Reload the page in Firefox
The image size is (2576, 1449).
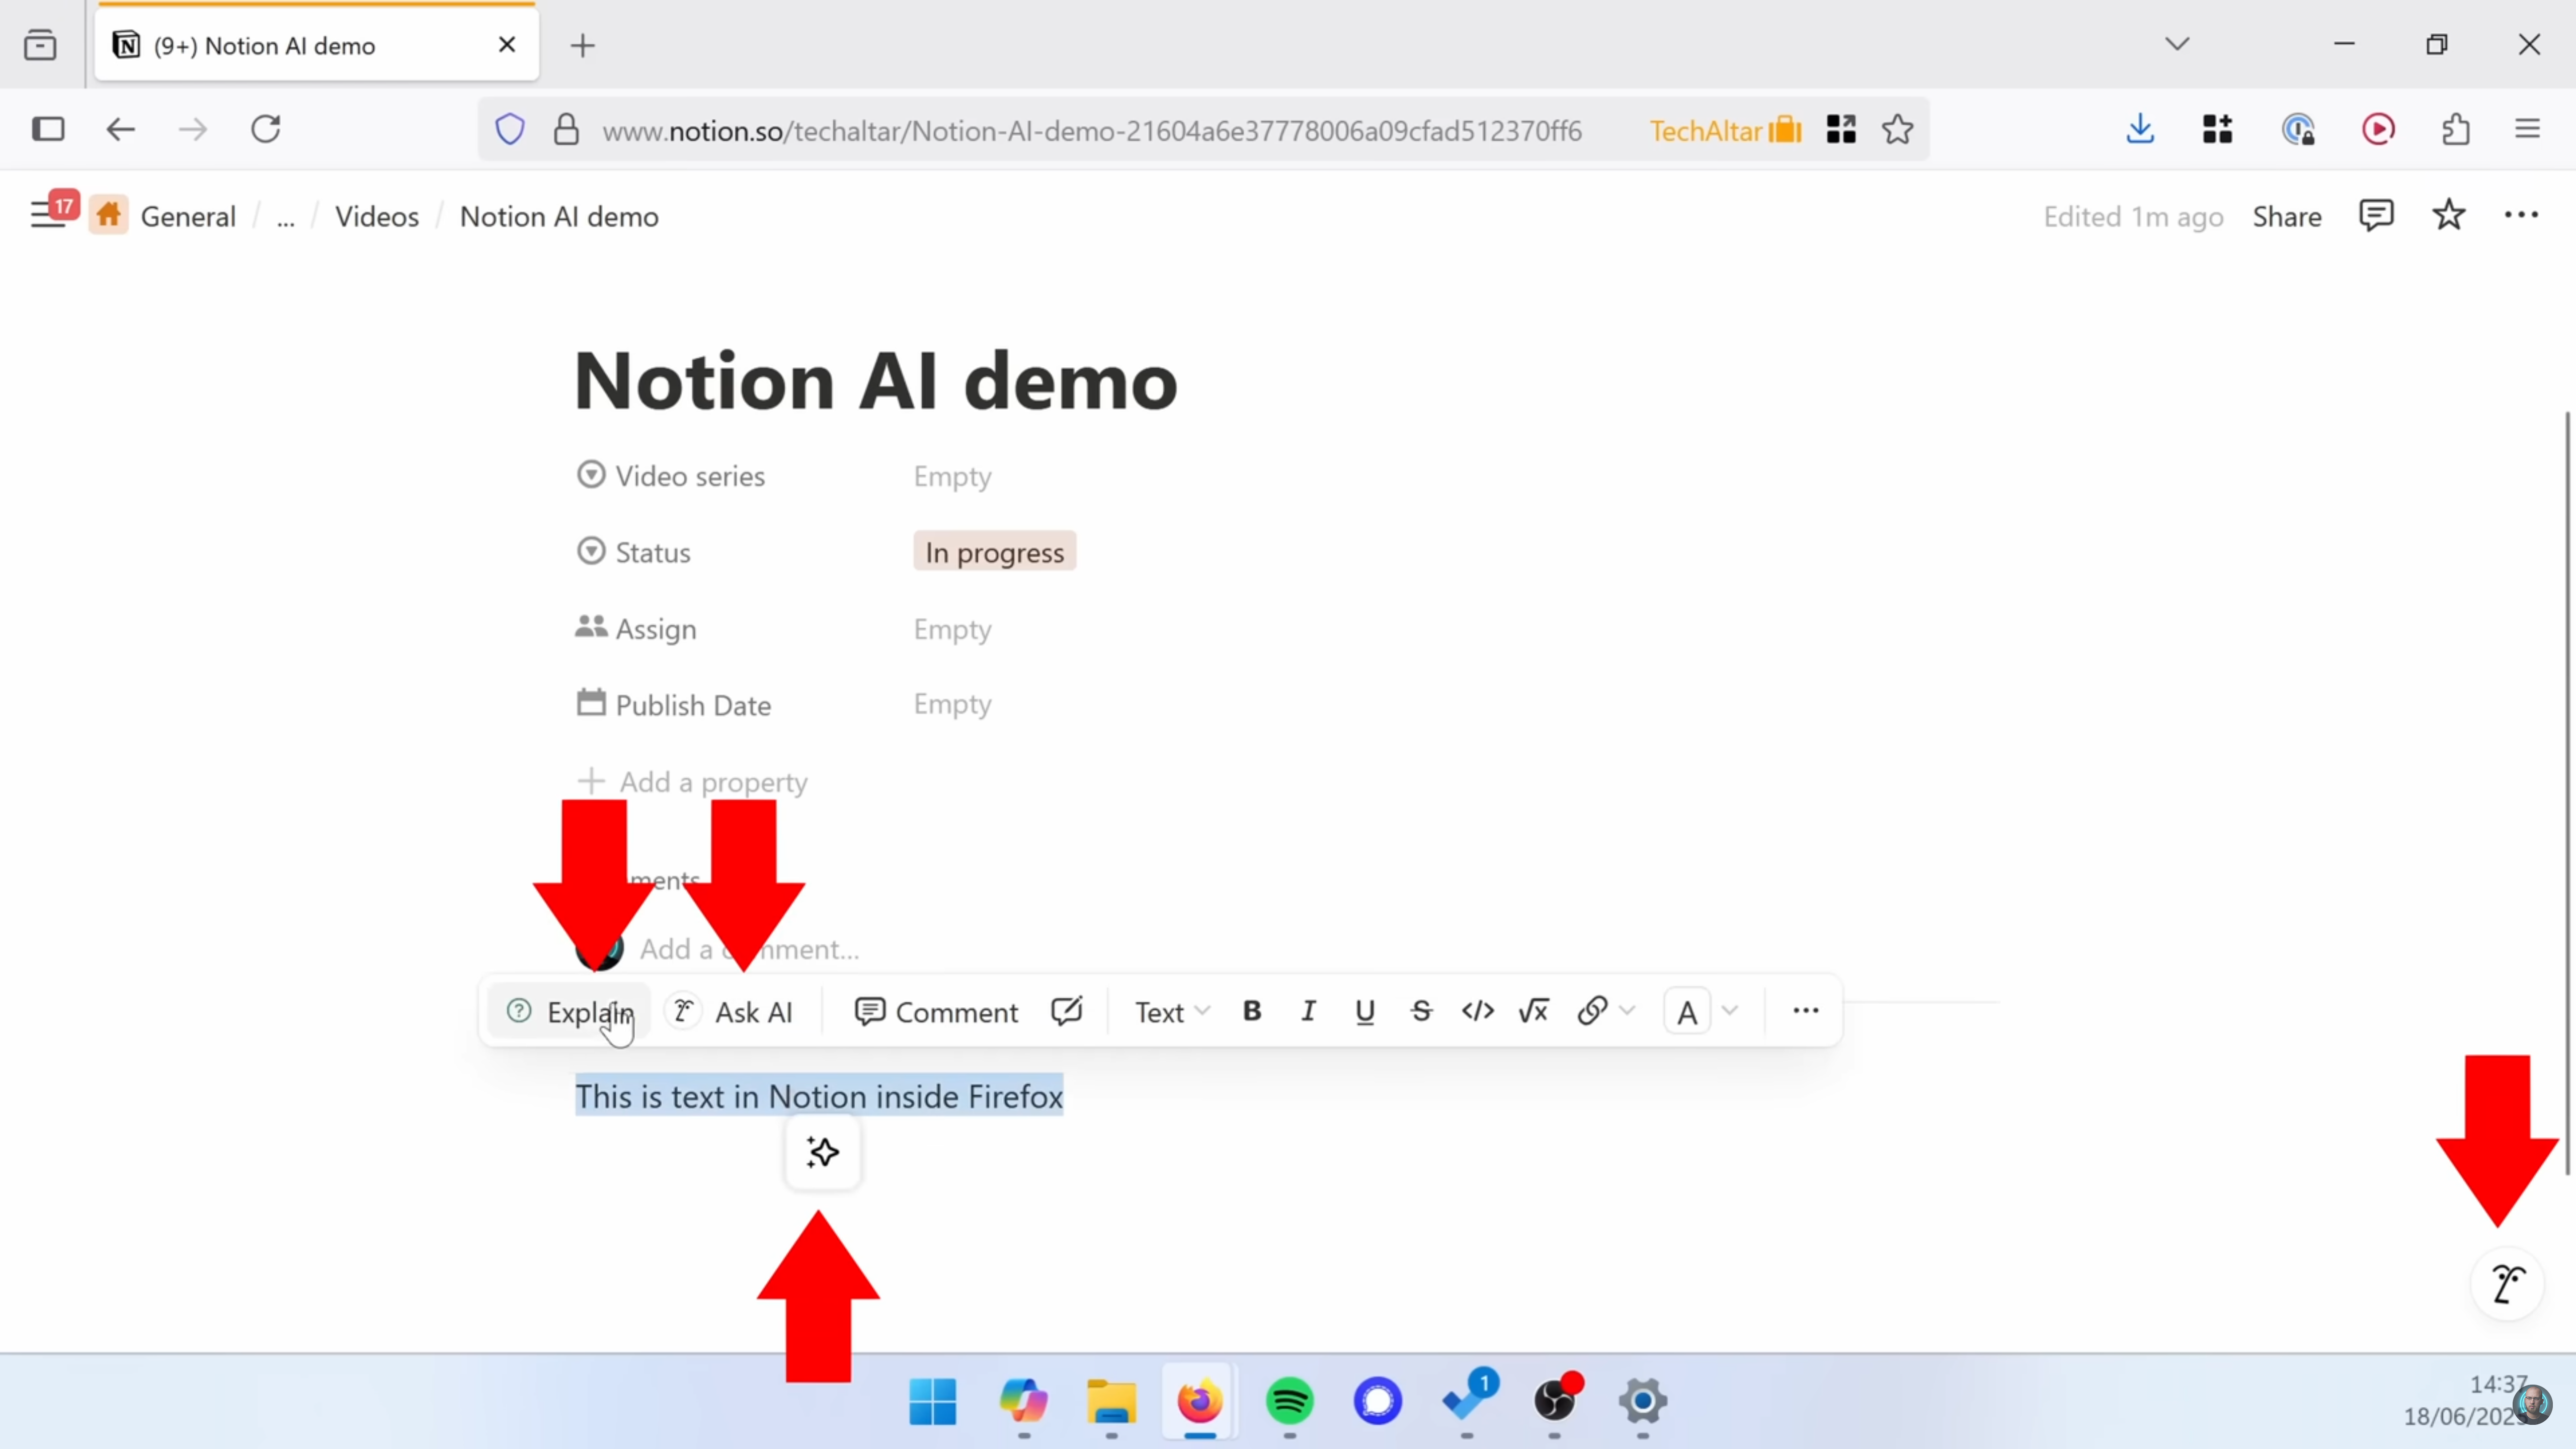(266, 129)
